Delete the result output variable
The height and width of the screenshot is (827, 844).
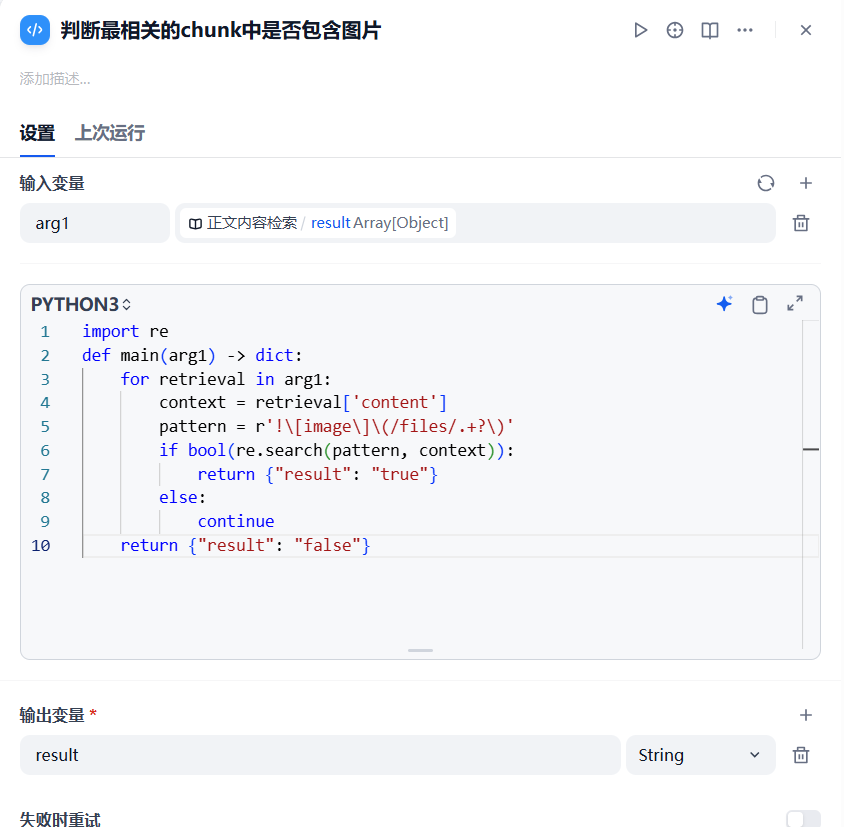coord(801,755)
